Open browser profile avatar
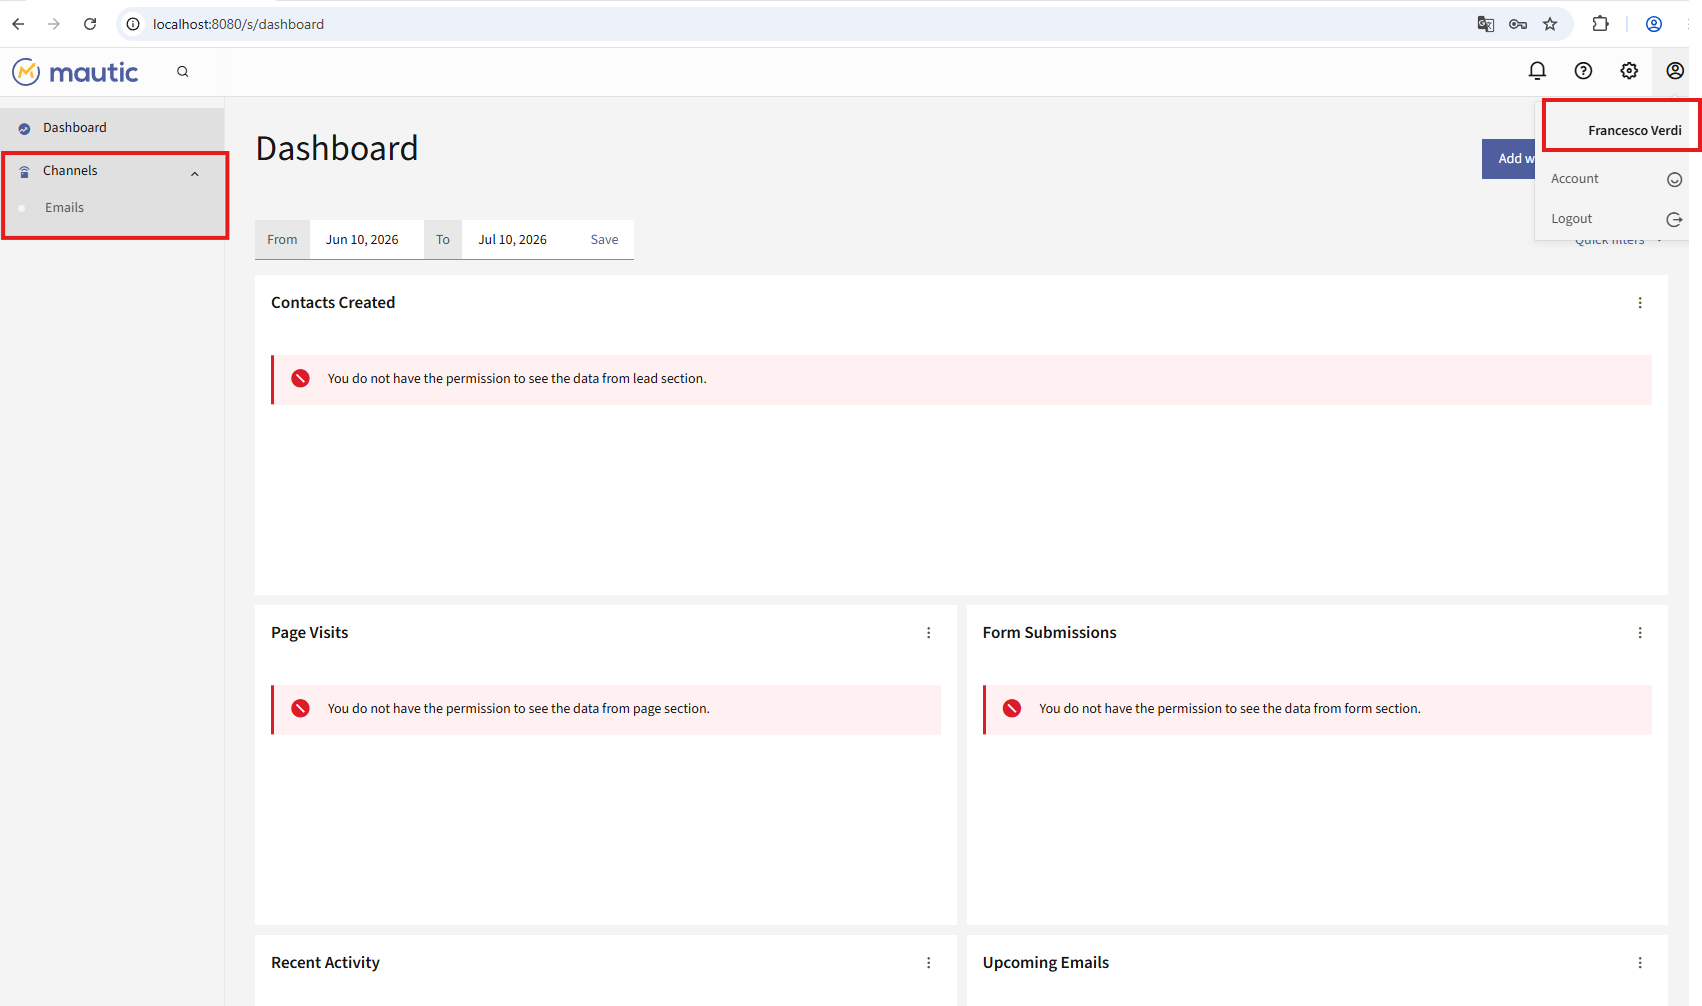 [x=1654, y=24]
